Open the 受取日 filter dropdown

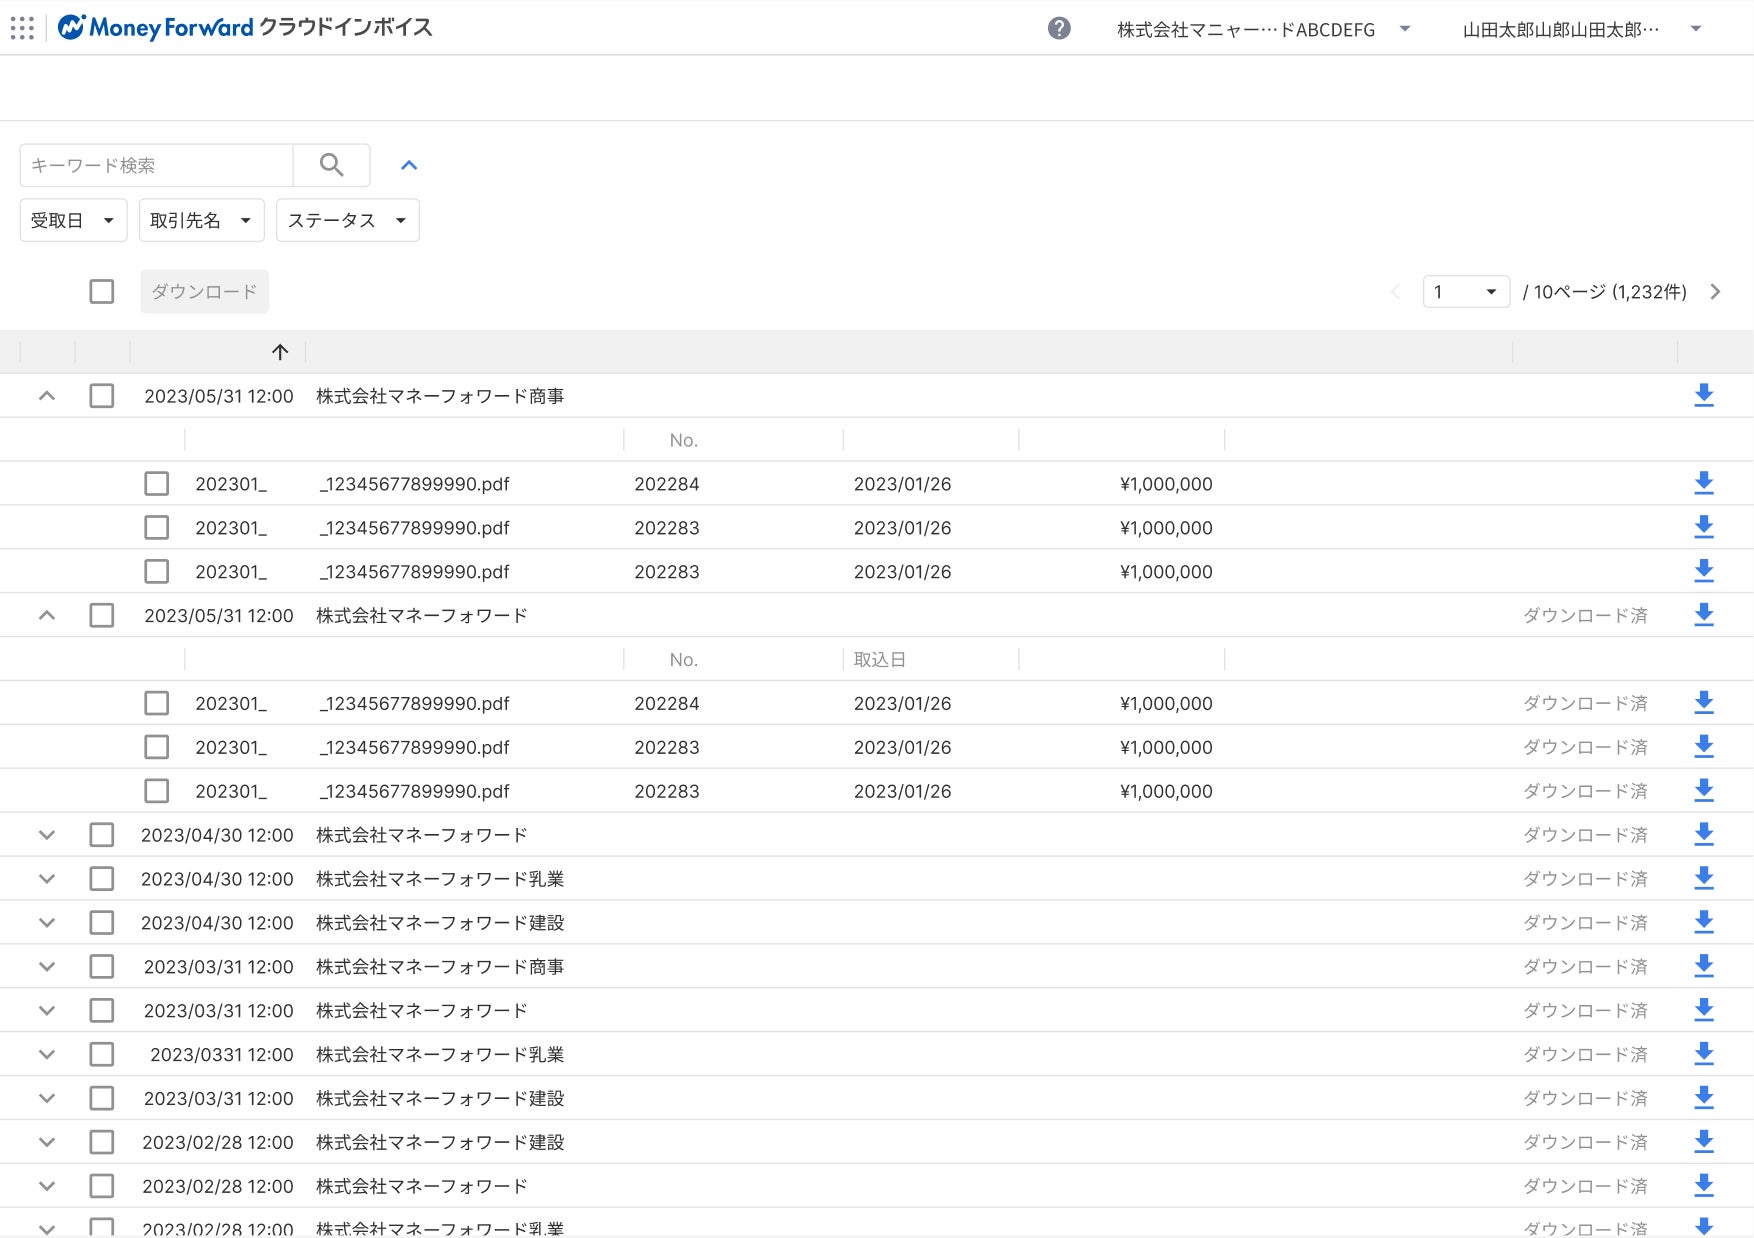coord(73,221)
